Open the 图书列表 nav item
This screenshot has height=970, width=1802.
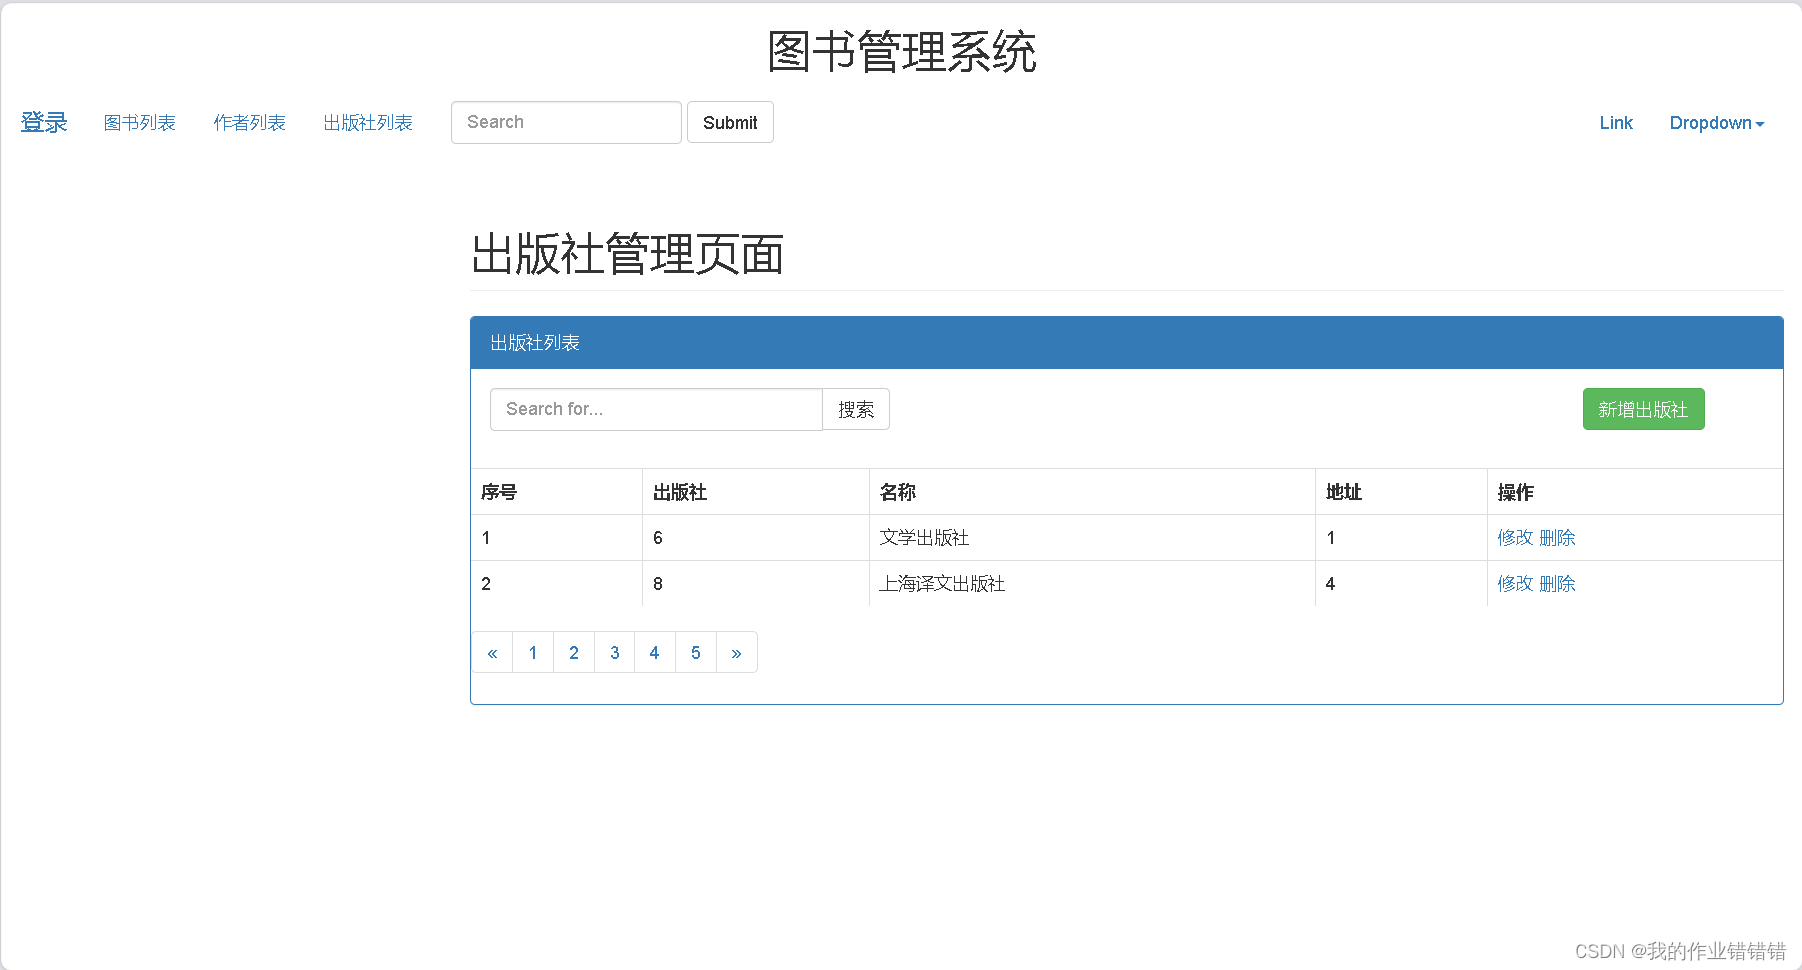140,123
